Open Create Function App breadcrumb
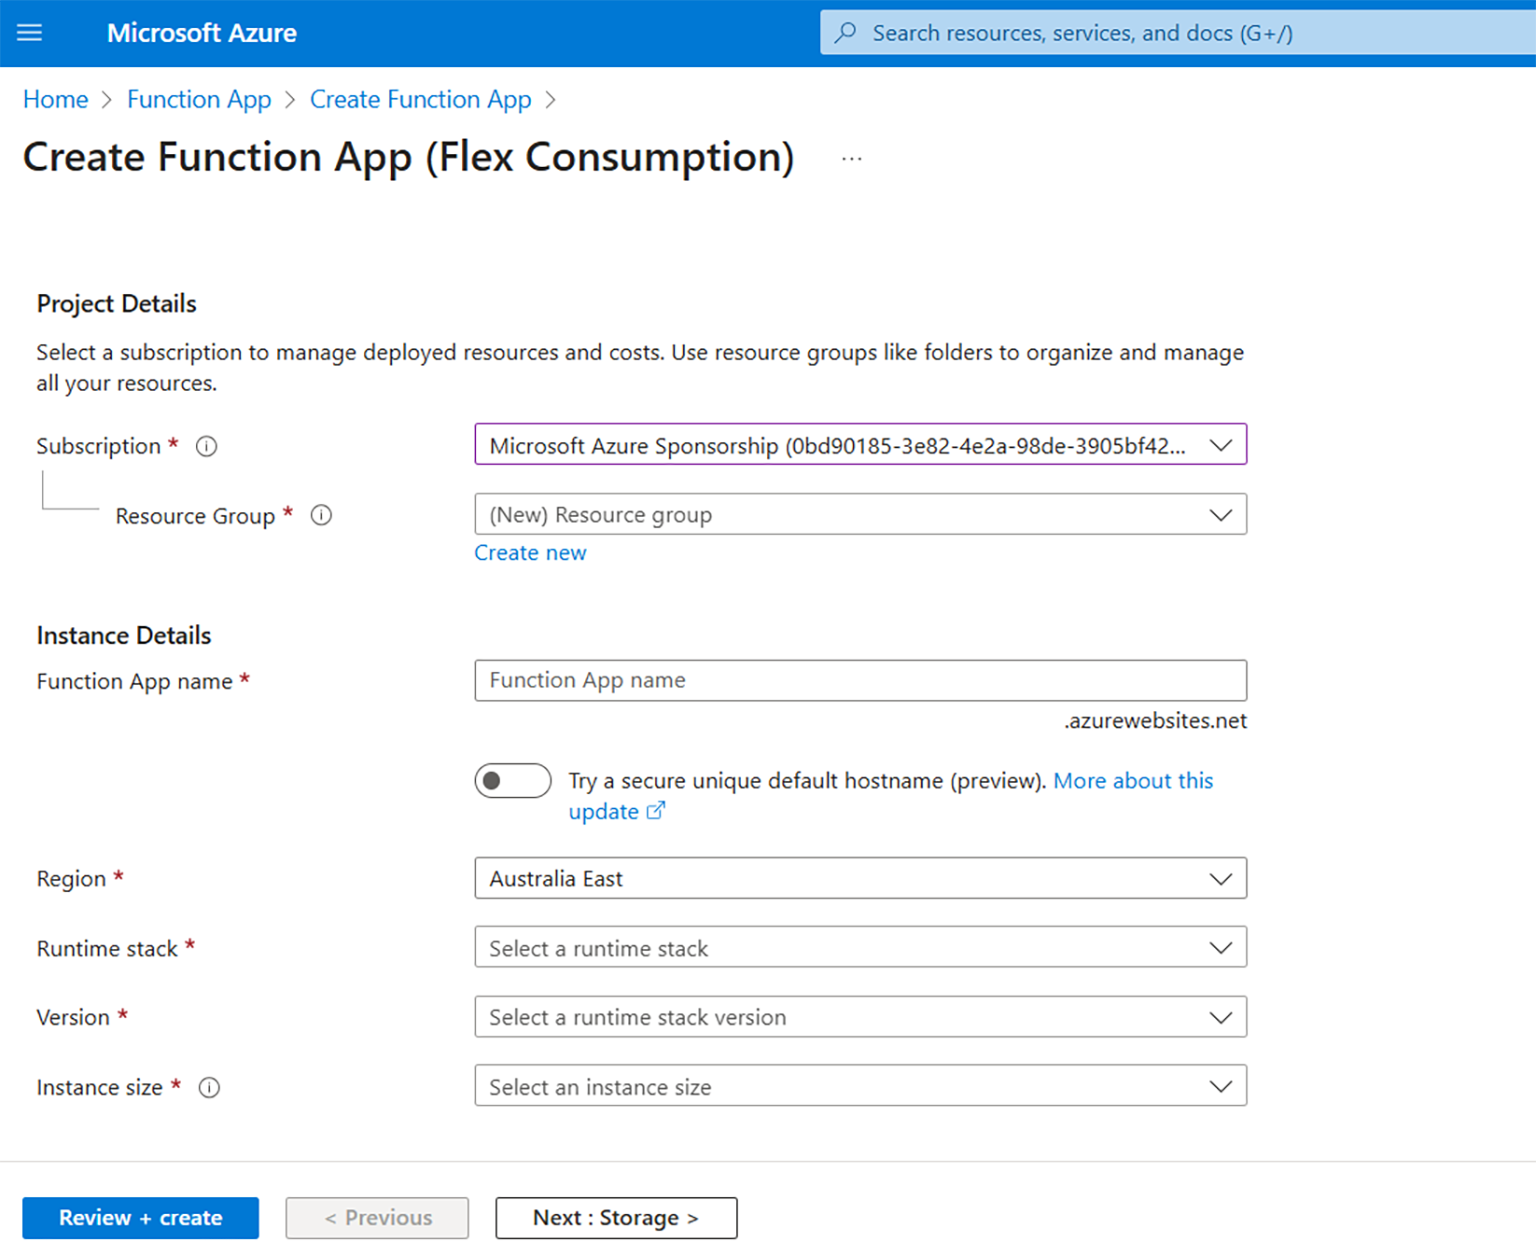 point(421,100)
